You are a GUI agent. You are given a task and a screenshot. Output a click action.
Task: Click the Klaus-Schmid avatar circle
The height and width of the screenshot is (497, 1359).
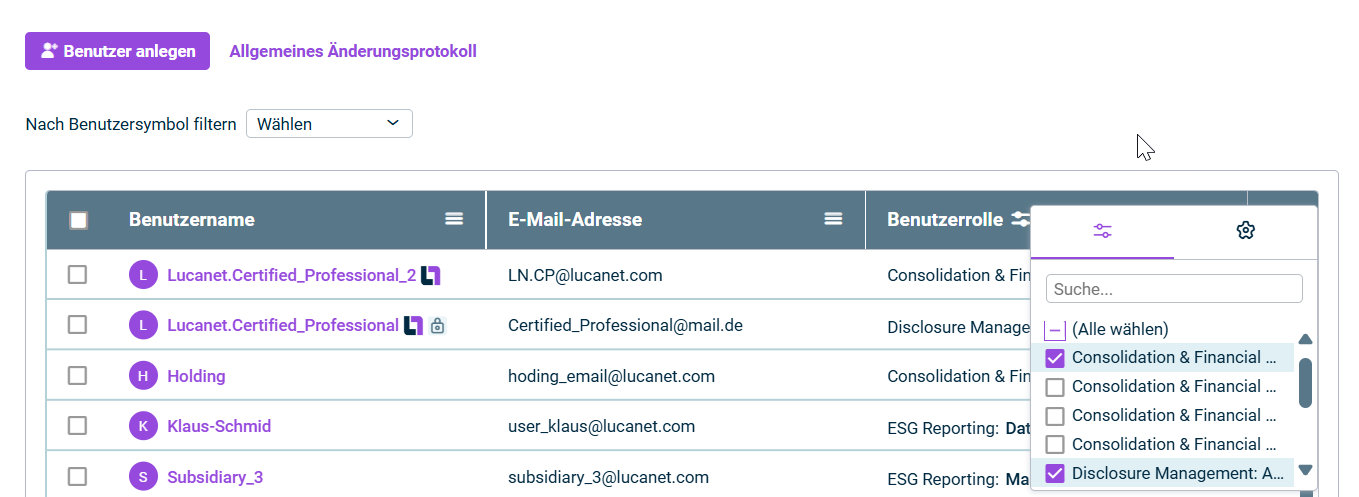tap(143, 426)
